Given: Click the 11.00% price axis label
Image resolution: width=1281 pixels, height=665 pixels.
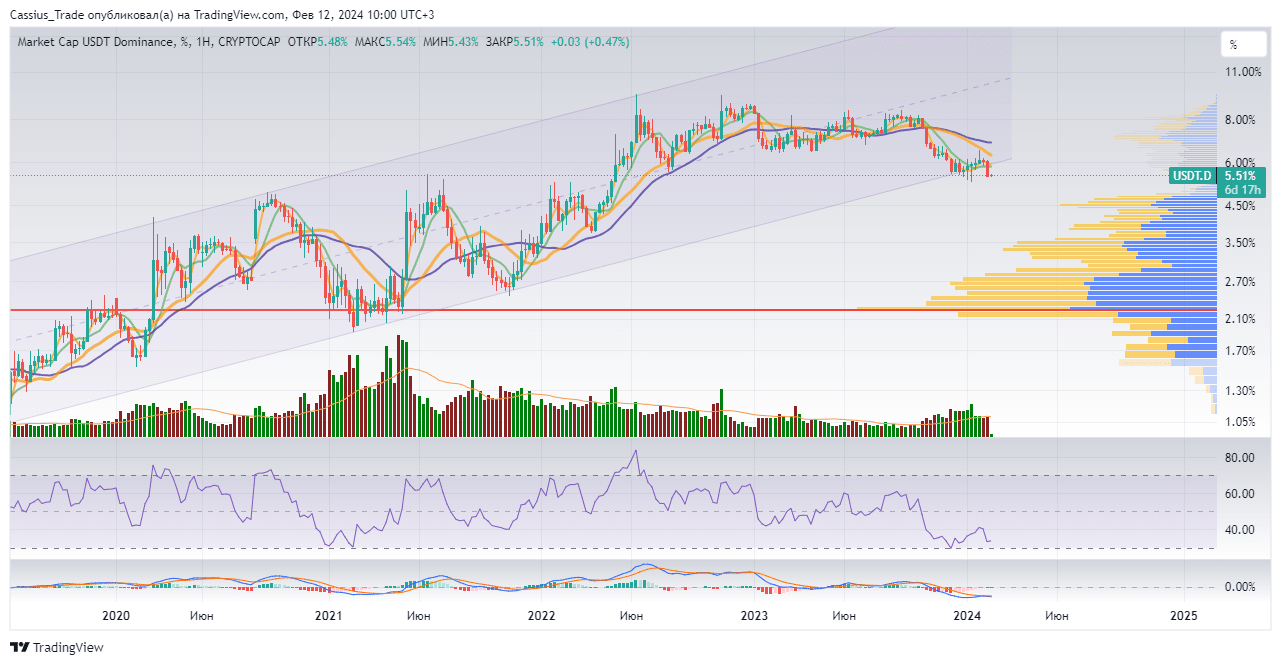Looking at the screenshot, I should click(1243, 72).
